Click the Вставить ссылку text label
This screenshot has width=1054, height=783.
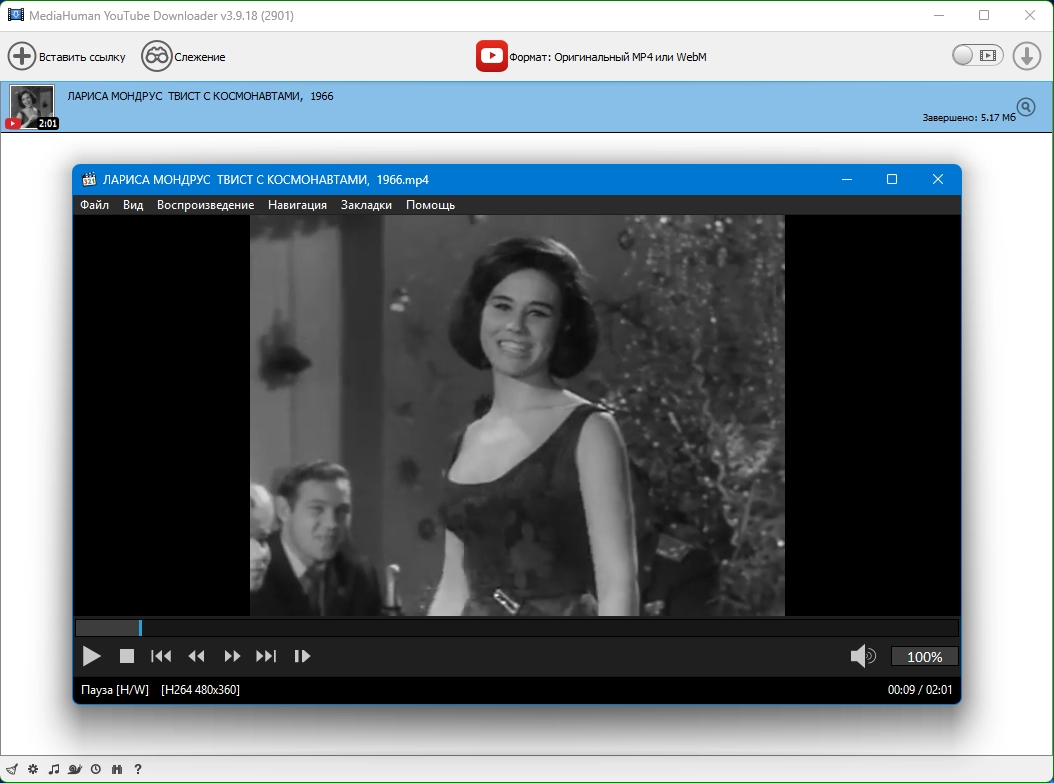click(x=82, y=57)
